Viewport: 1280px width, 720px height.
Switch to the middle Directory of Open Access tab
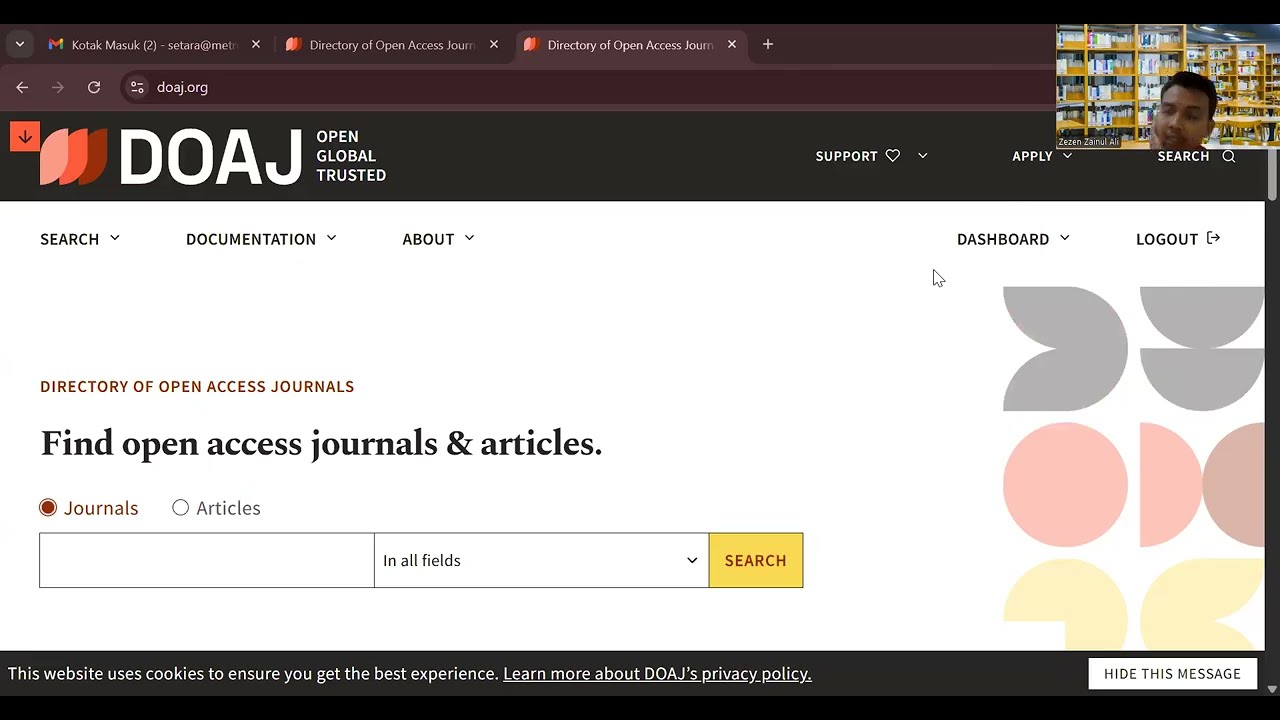(392, 44)
